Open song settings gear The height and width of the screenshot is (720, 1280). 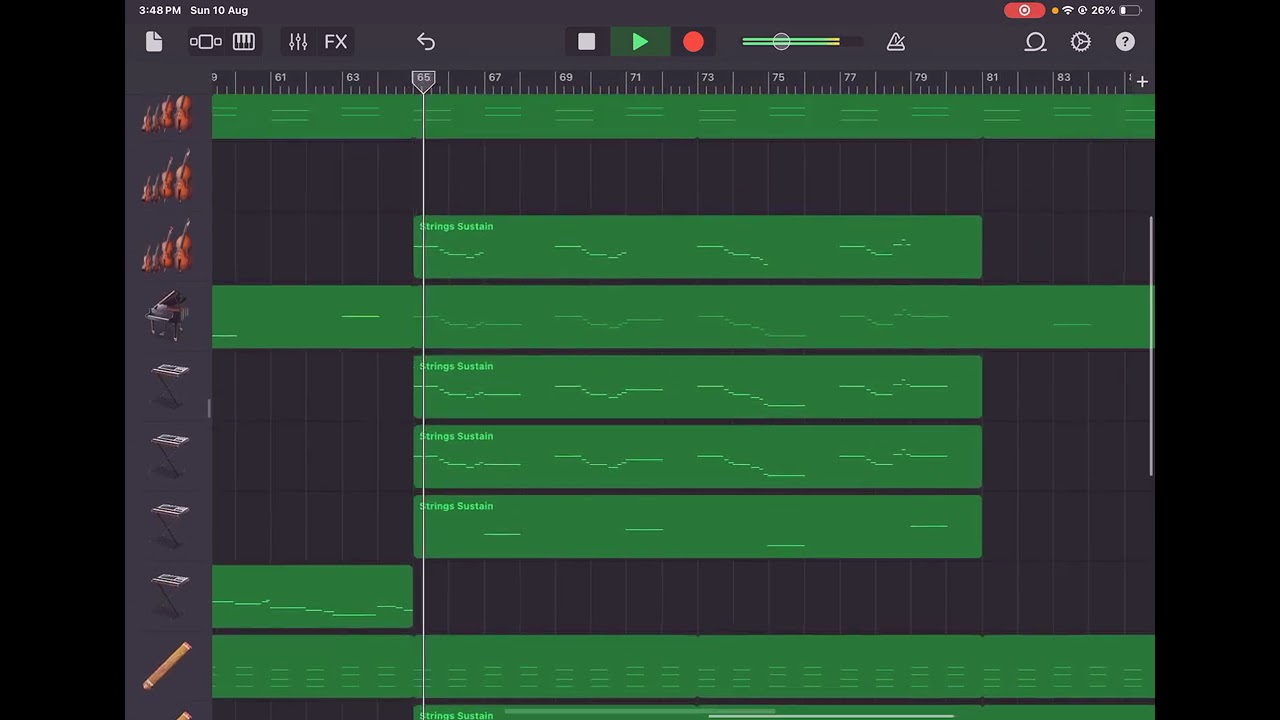[x=1081, y=42]
